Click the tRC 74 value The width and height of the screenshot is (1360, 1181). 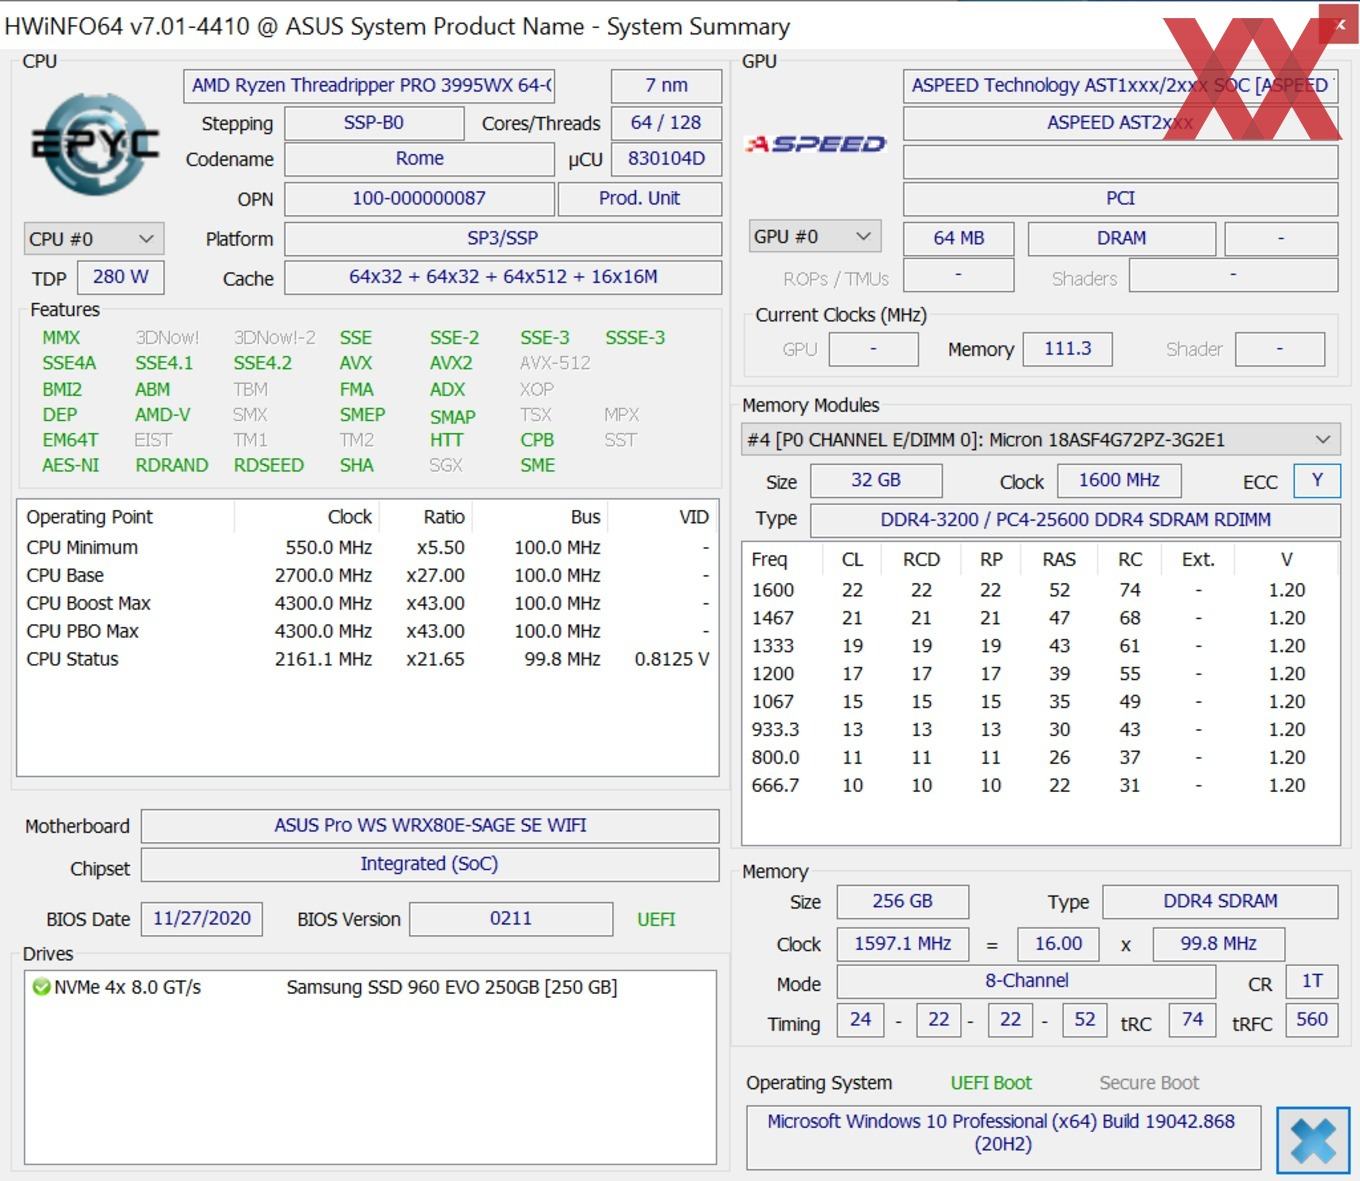tap(1192, 1019)
